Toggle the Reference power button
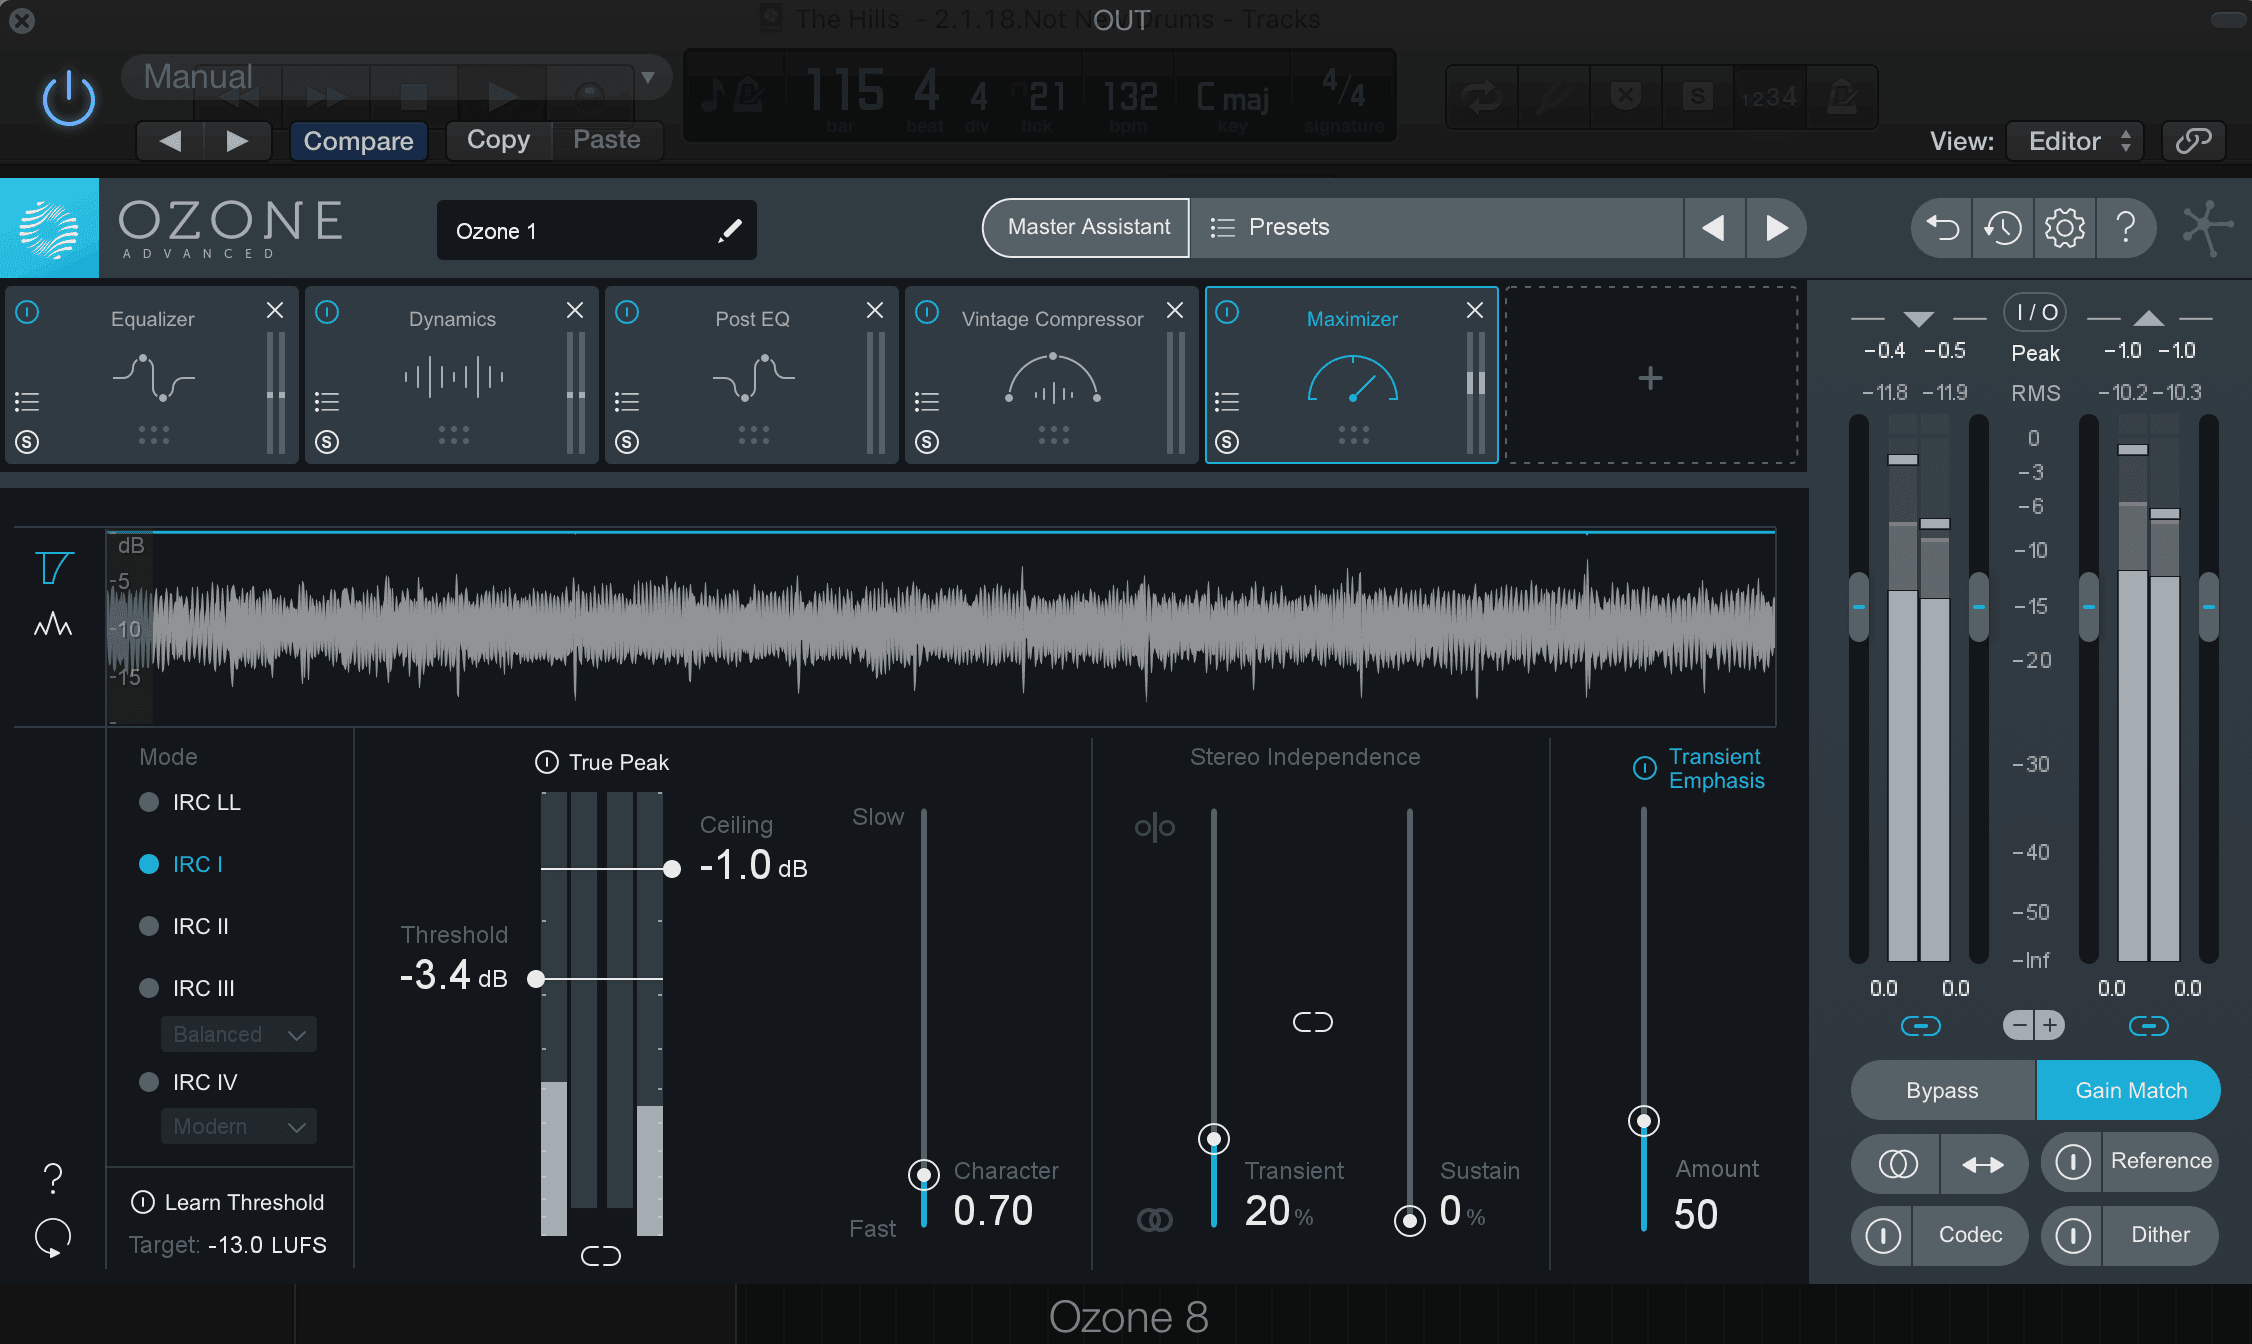Viewport: 2252px width, 1344px height. point(2073,1162)
